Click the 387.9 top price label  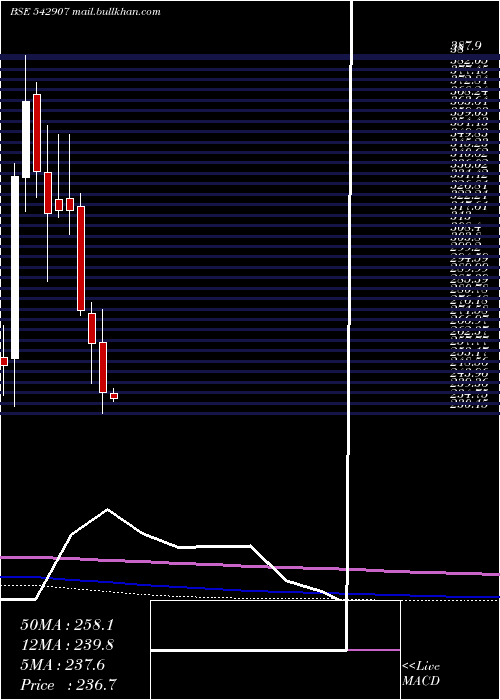pos(466,46)
